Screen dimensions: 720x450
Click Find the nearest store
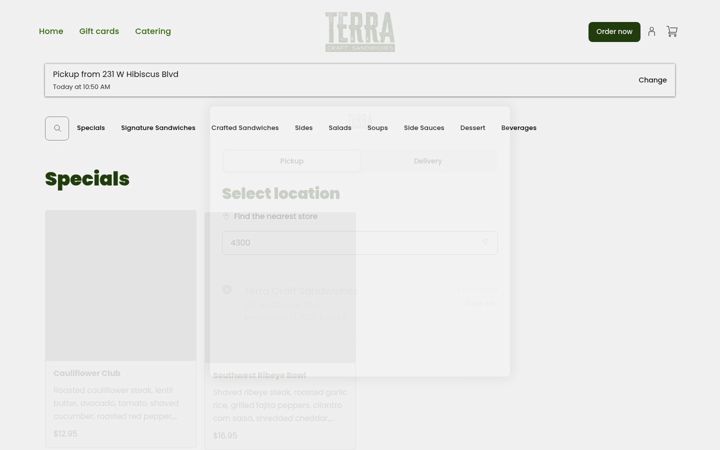pos(276,216)
